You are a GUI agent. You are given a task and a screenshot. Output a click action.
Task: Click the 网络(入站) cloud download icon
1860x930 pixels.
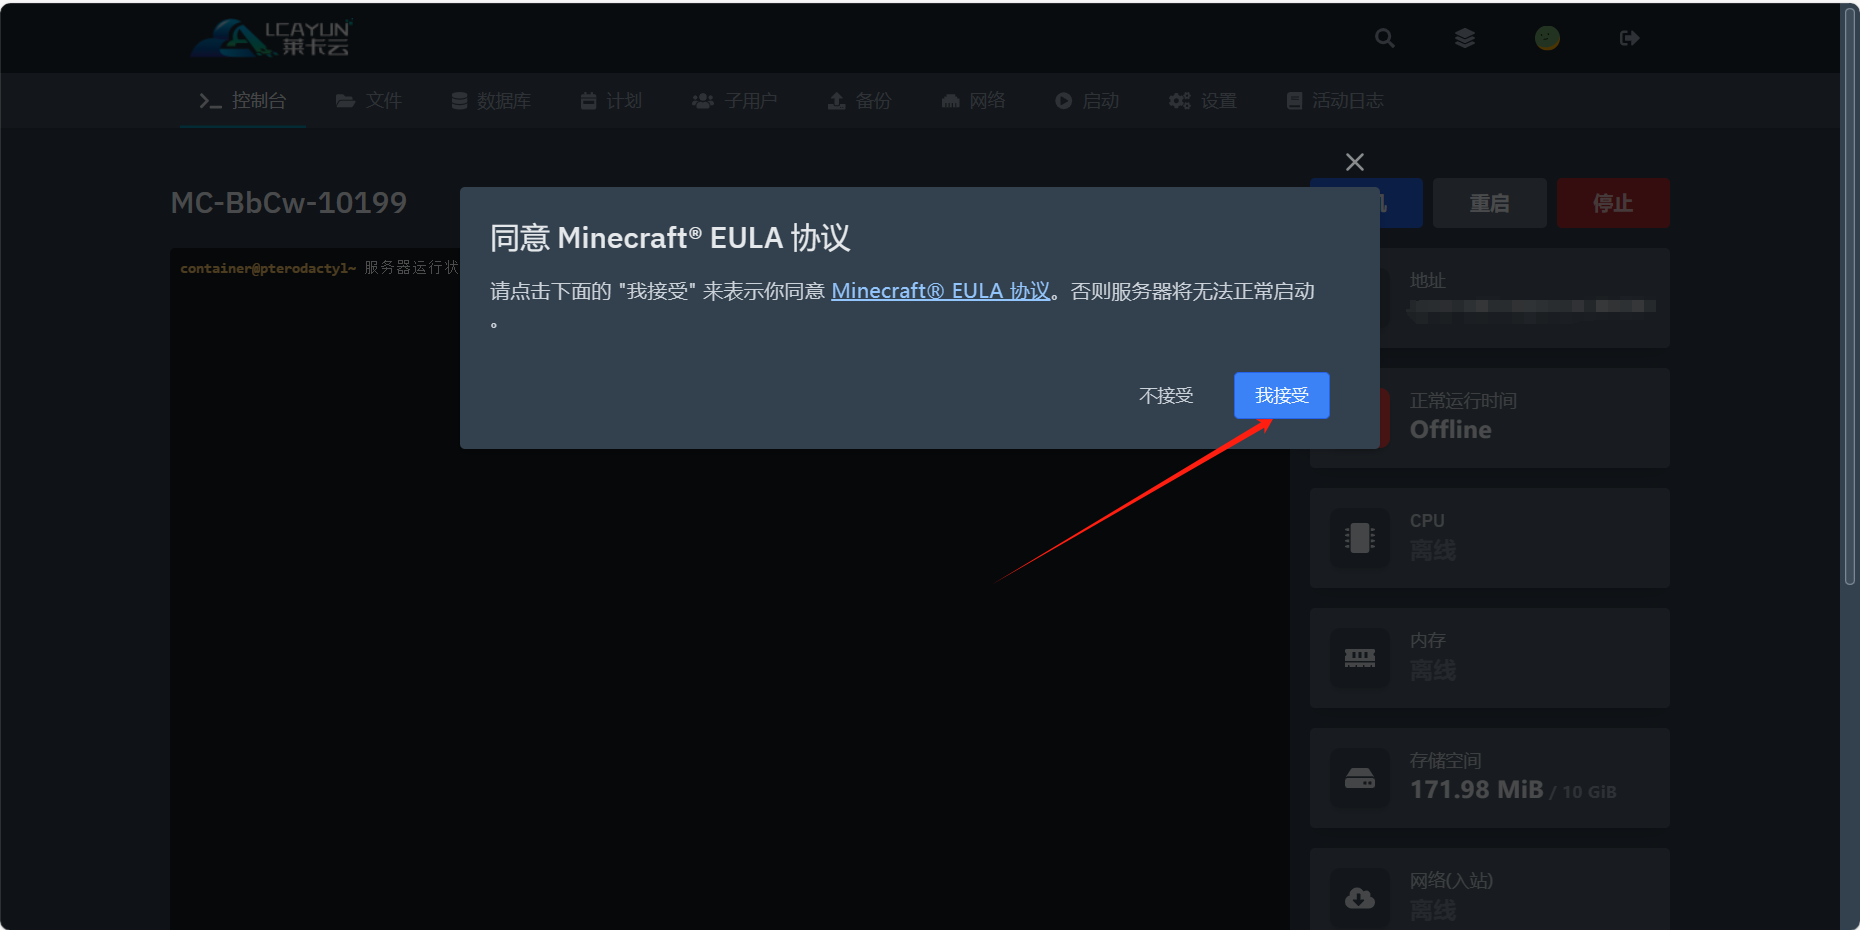[x=1360, y=898]
